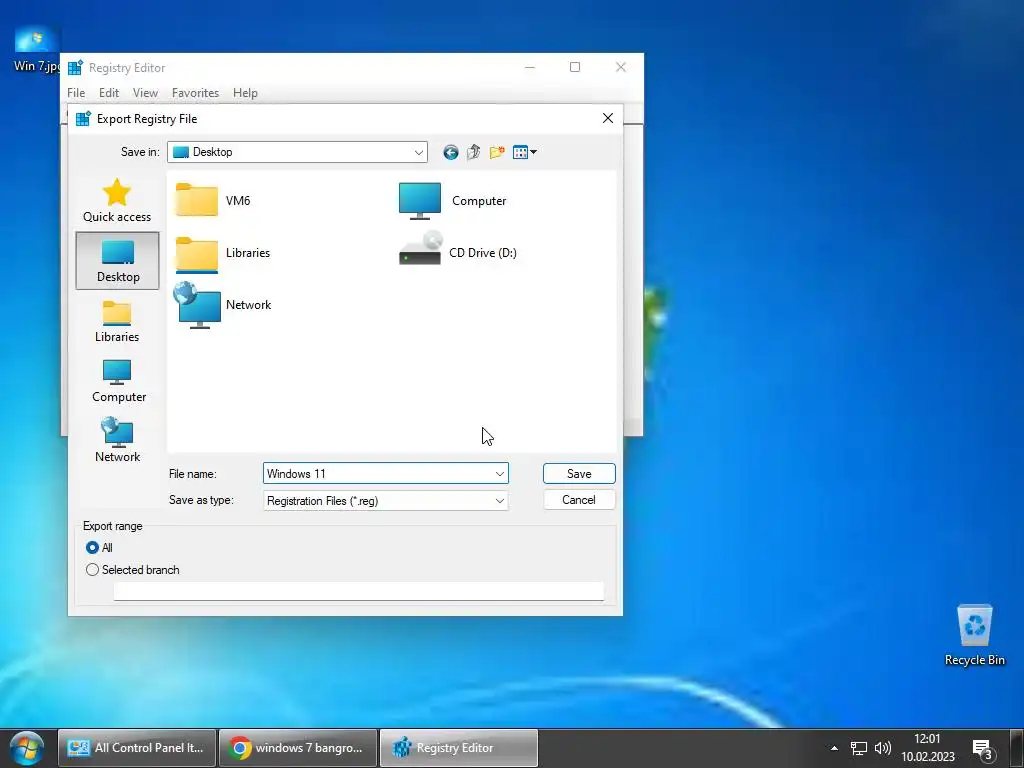Select Desktop in the places bar
The width and height of the screenshot is (1024, 768).
(118, 261)
